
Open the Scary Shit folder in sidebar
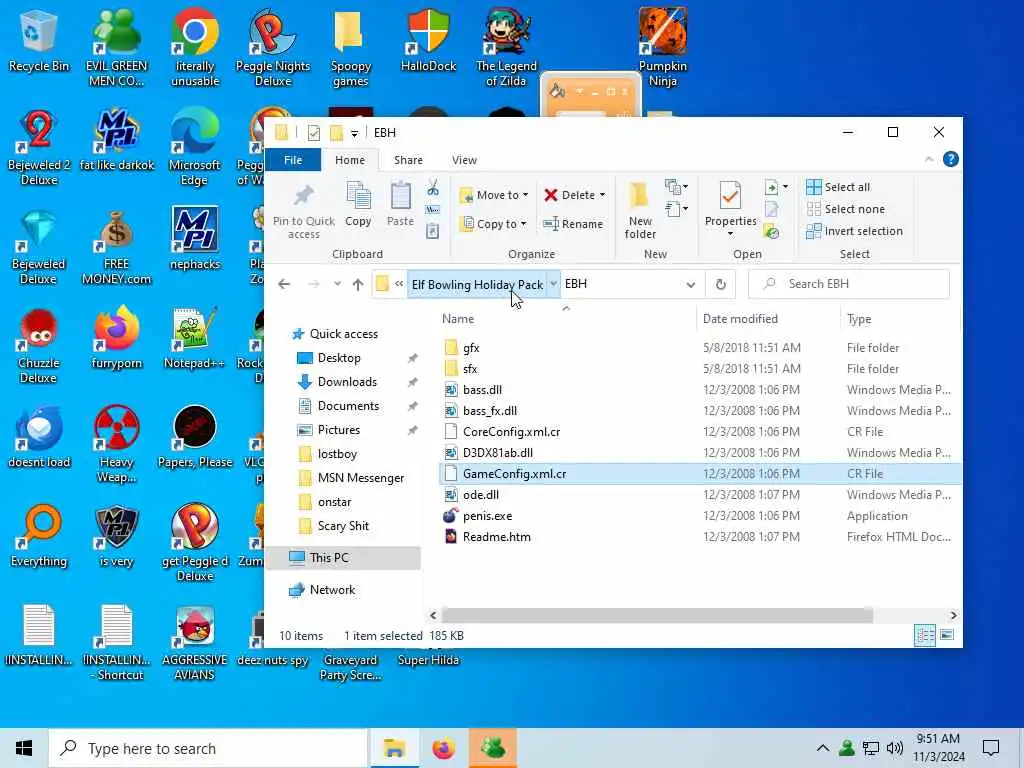[x=343, y=526]
